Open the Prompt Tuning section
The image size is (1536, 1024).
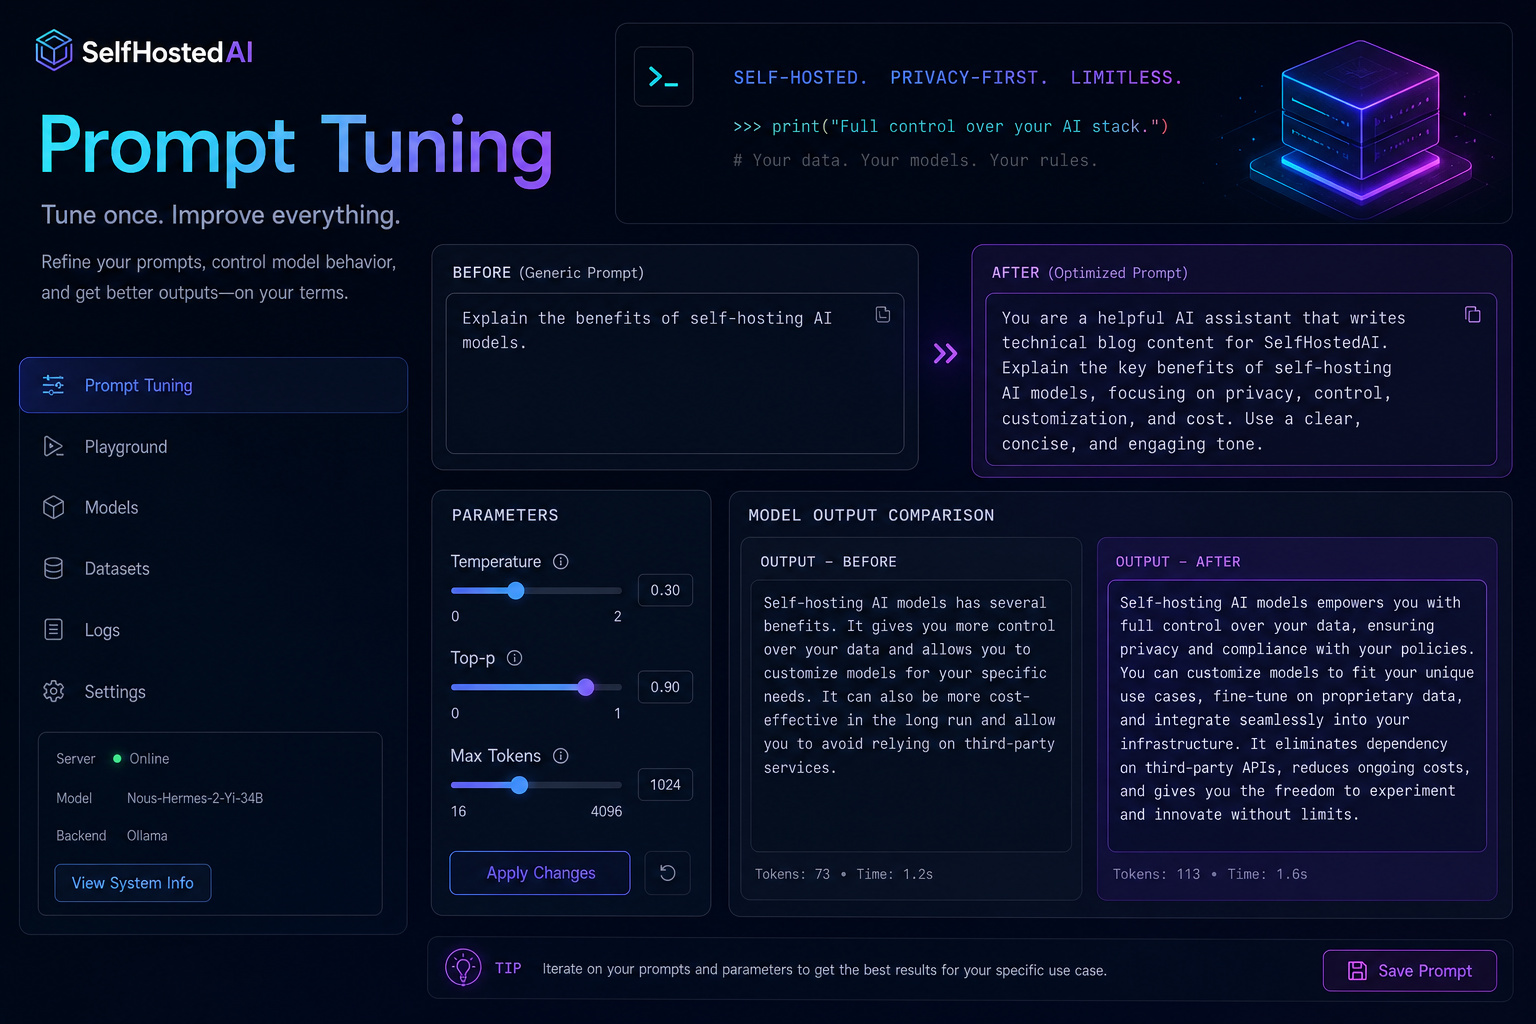(213, 385)
